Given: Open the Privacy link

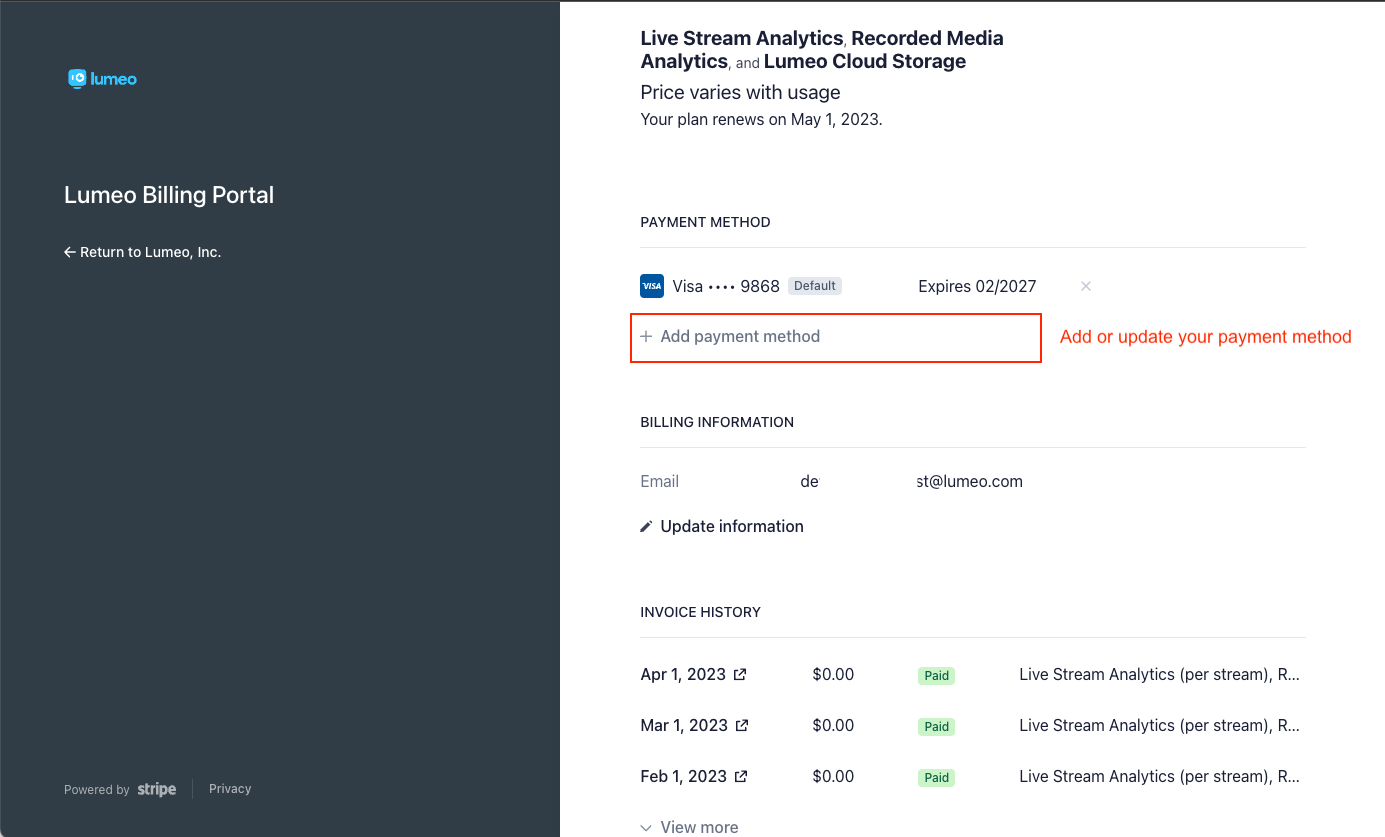Looking at the screenshot, I should [230, 789].
